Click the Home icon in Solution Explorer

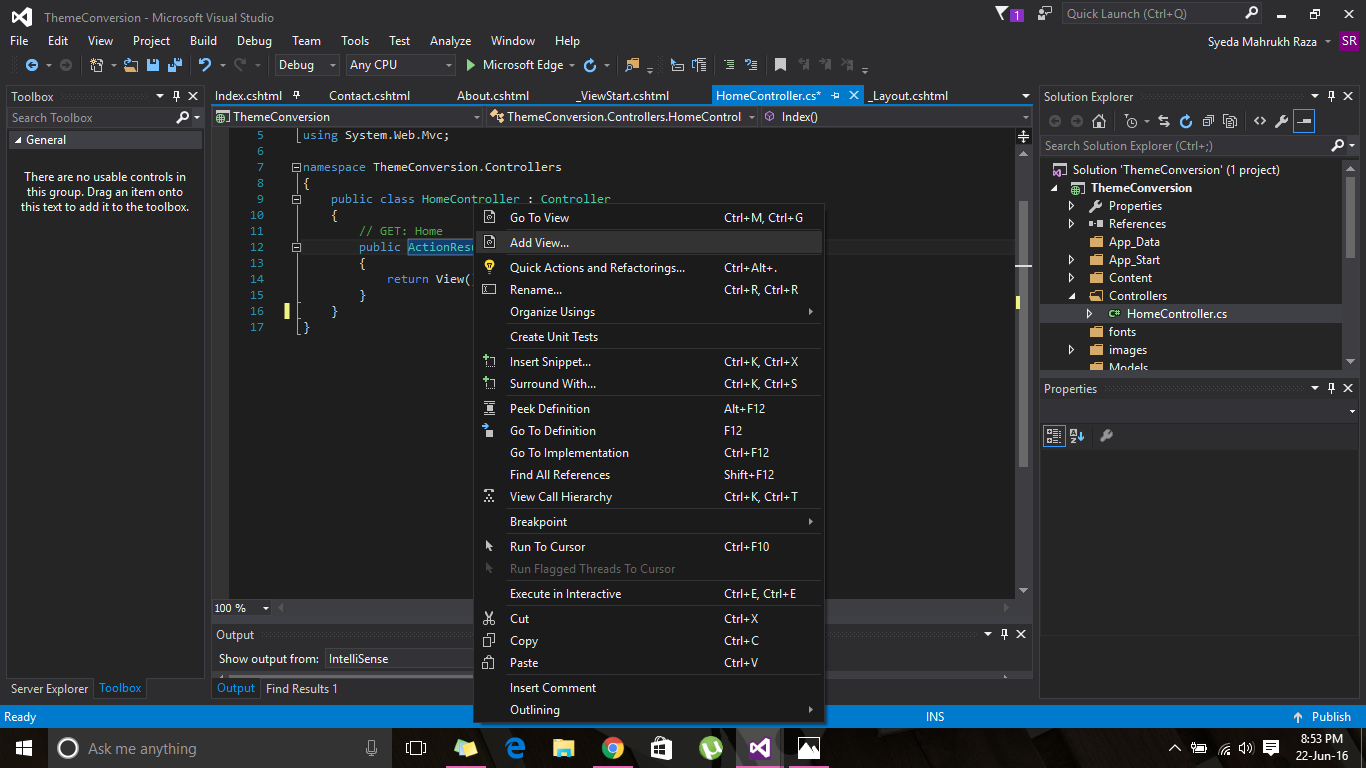1099,121
